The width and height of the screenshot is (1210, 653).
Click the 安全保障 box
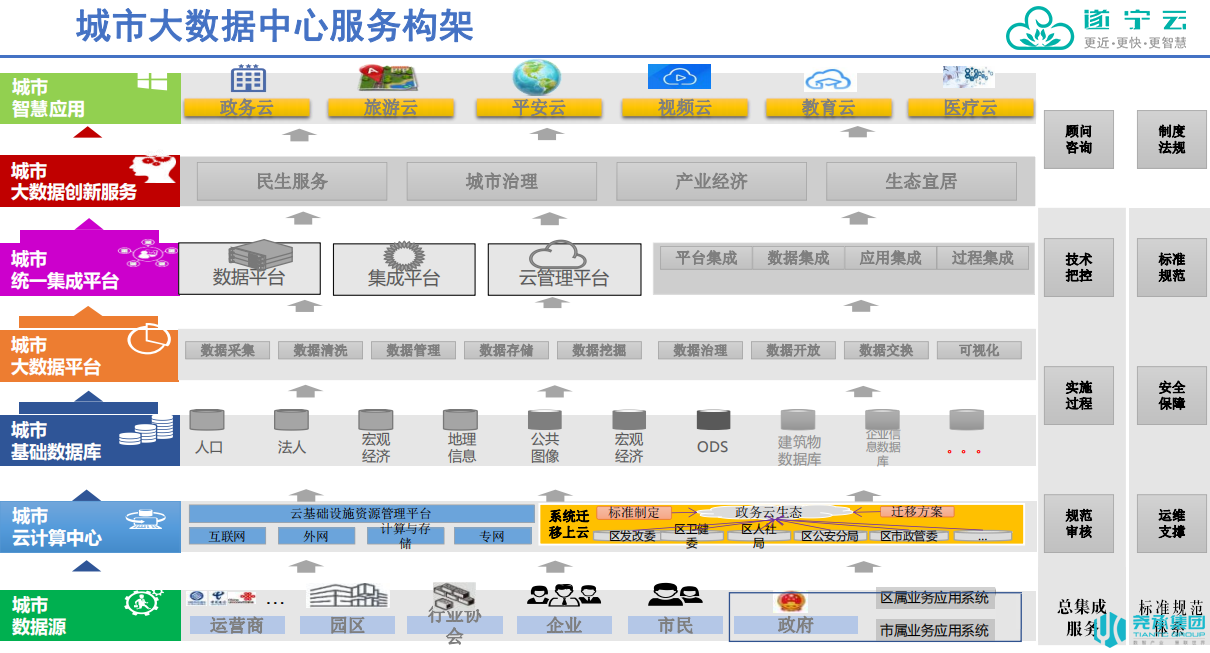(1171, 395)
